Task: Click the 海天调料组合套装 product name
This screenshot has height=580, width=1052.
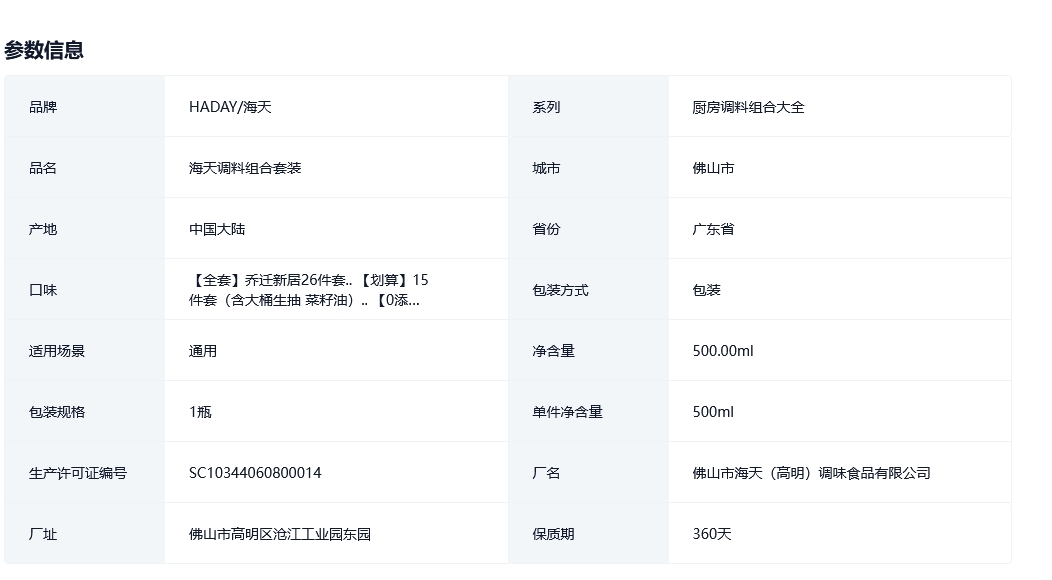Action: point(245,168)
